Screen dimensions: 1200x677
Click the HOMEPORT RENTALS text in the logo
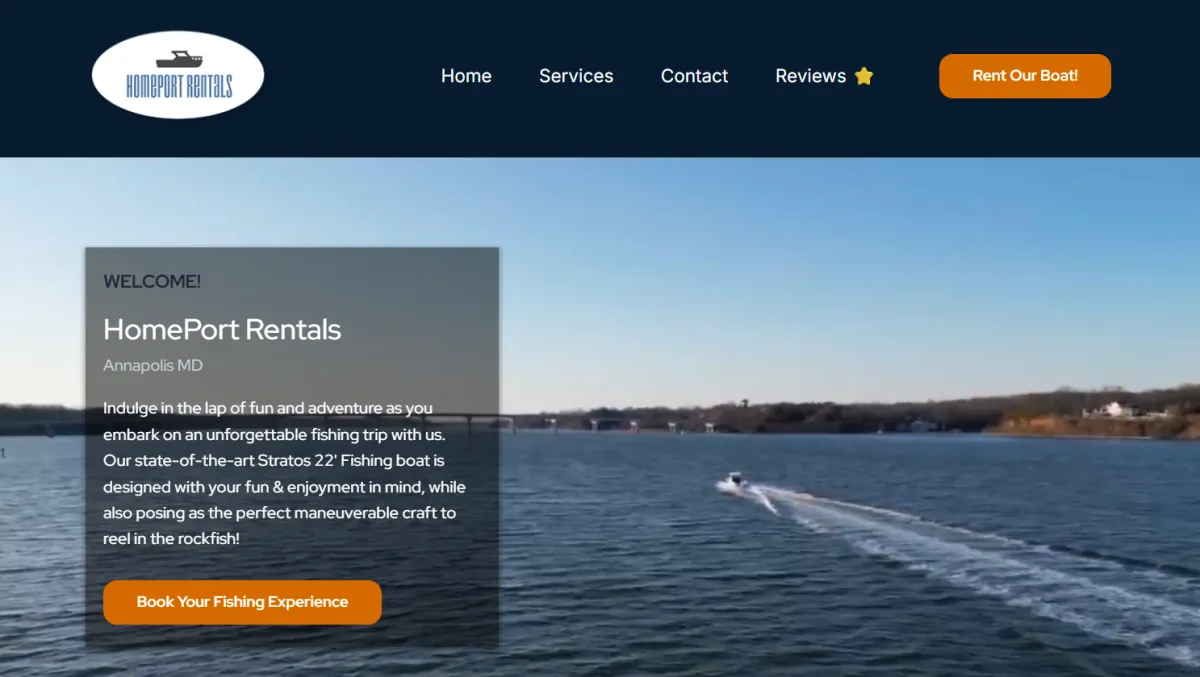tap(179, 86)
